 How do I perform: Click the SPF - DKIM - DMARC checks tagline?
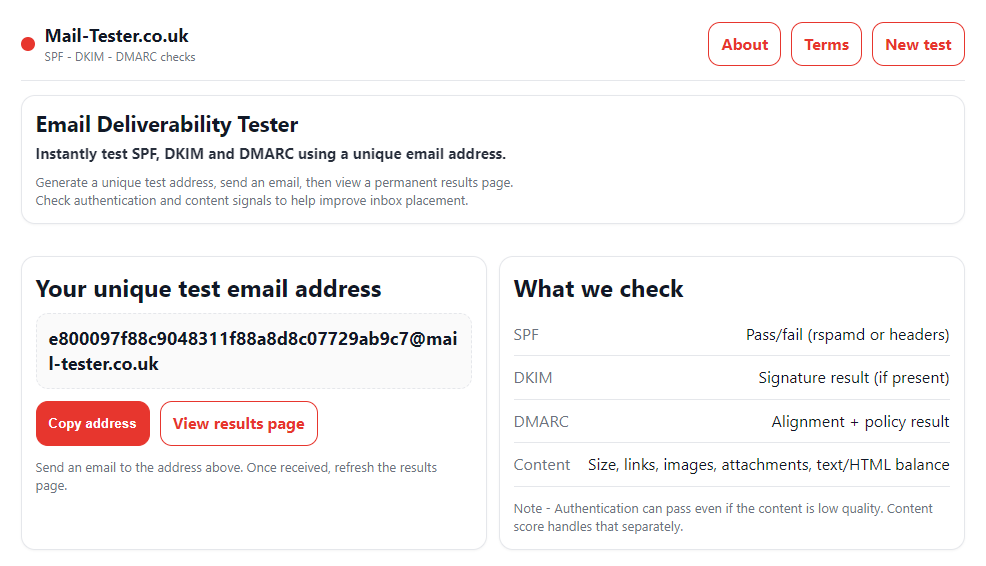point(120,57)
